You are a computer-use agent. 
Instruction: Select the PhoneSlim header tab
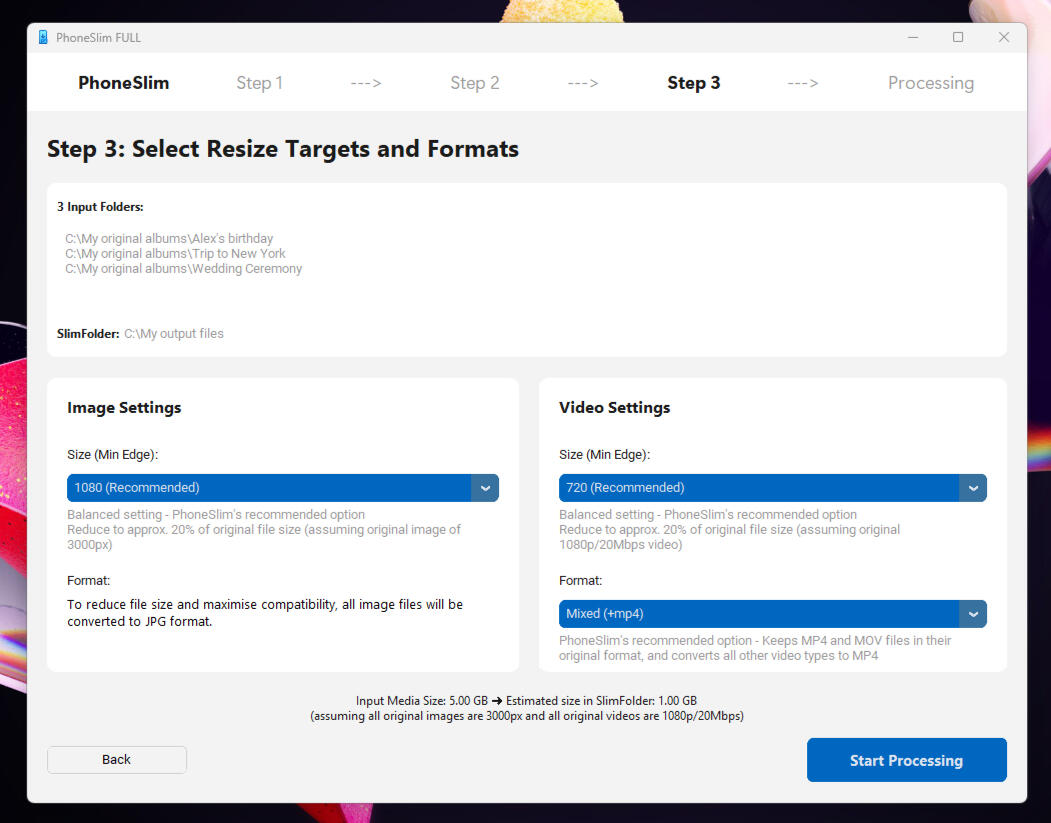[123, 83]
